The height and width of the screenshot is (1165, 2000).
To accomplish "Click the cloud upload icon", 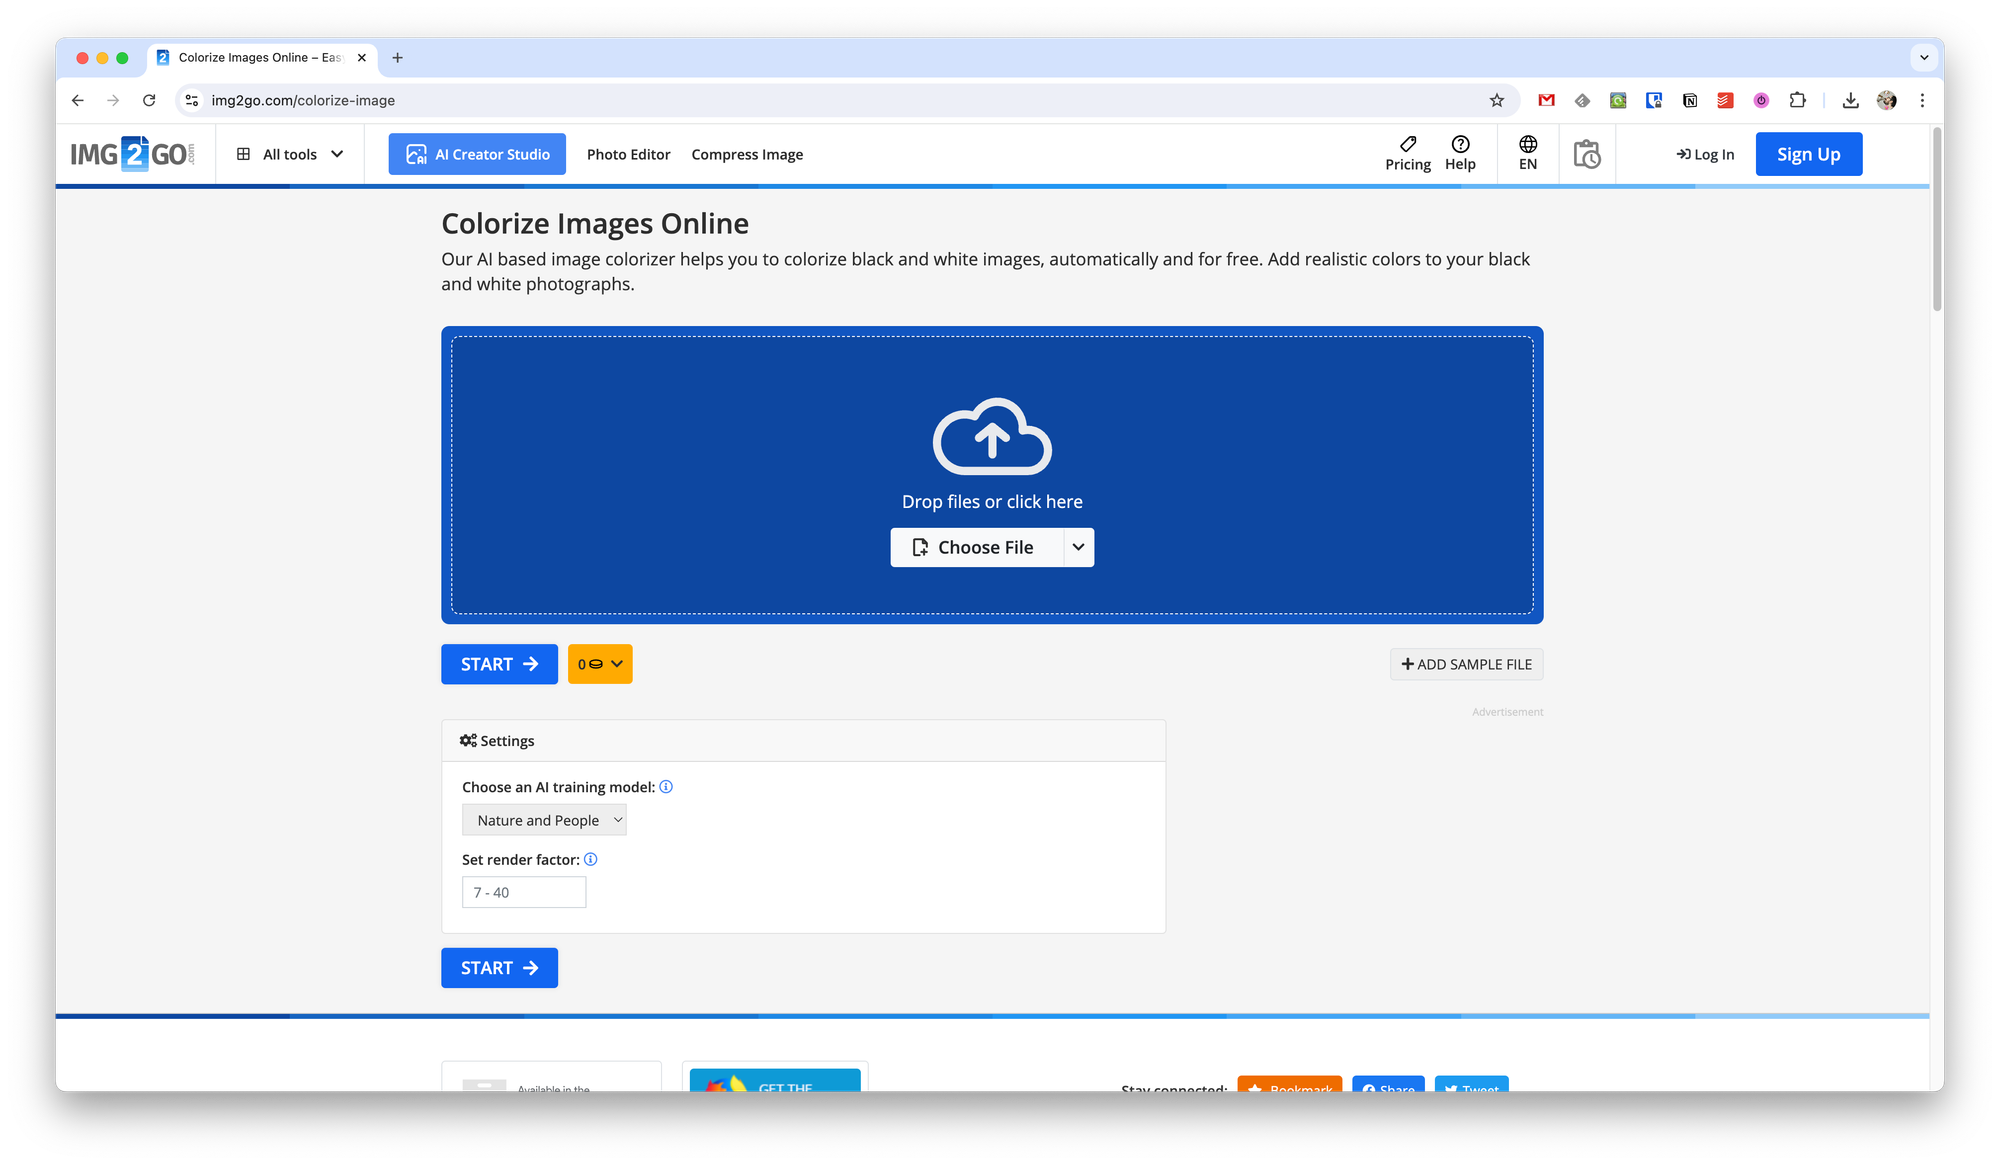I will tap(992, 437).
